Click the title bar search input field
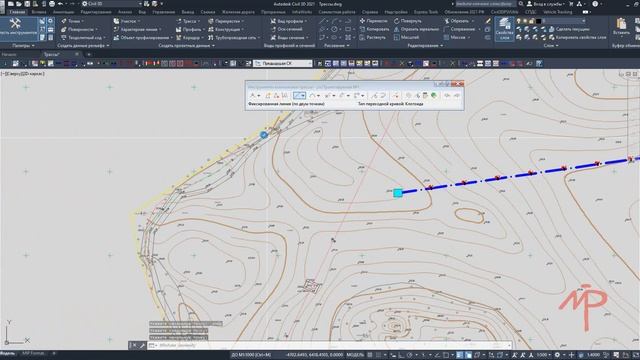The image size is (640, 360). 486,4
